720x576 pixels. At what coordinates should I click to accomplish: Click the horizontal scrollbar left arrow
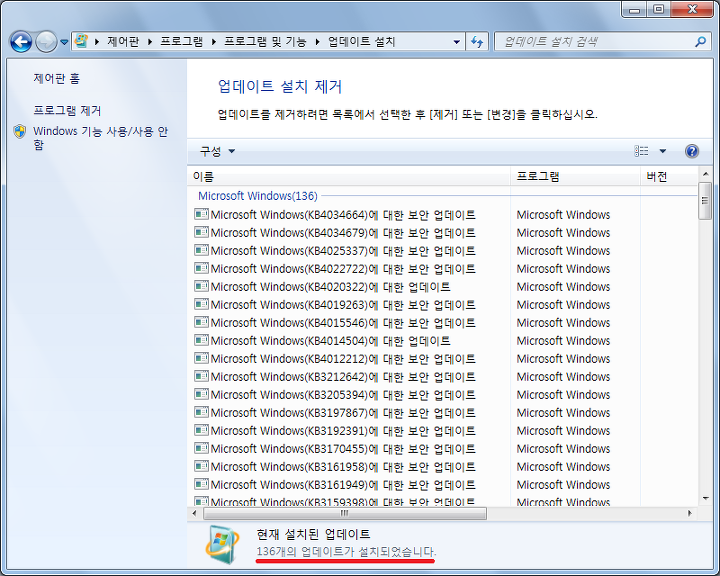tap(195, 514)
